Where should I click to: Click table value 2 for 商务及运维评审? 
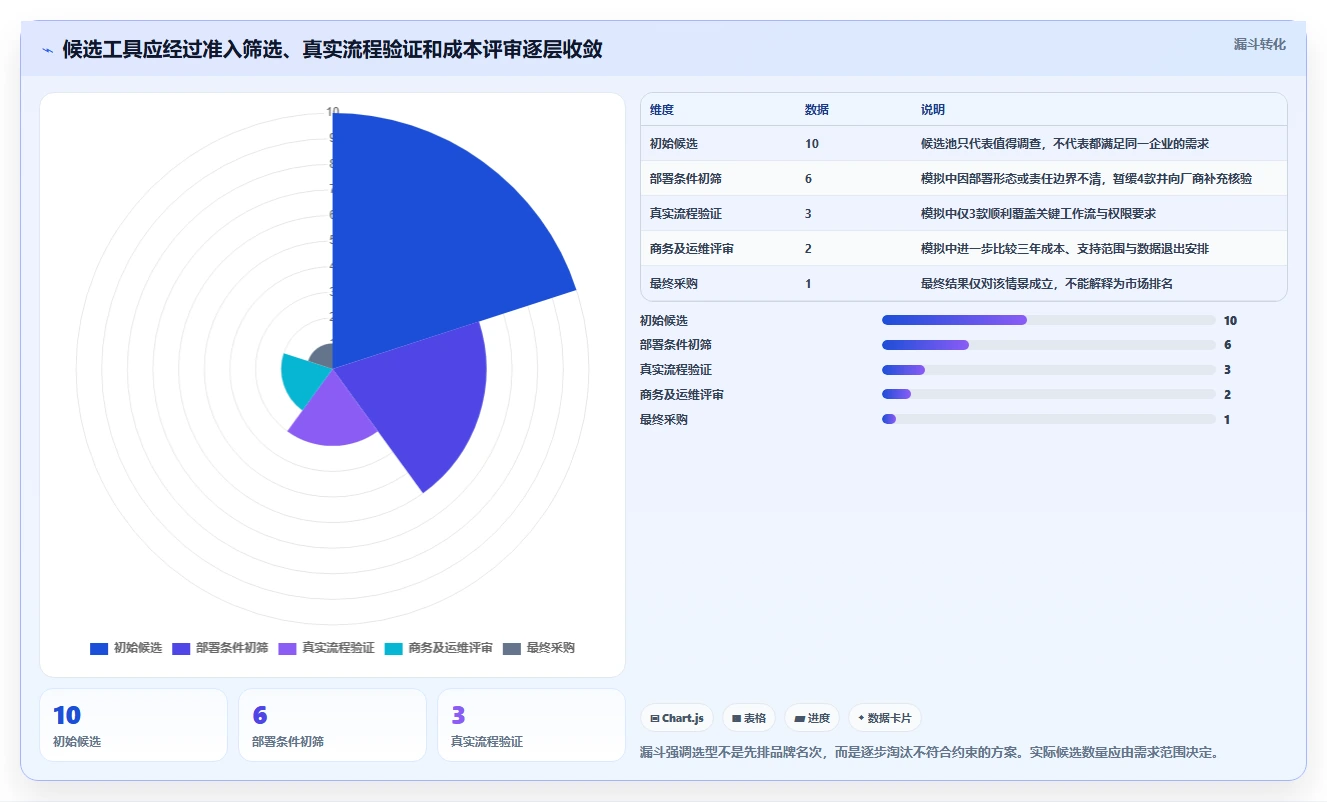pyautogui.click(x=808, y=248)
